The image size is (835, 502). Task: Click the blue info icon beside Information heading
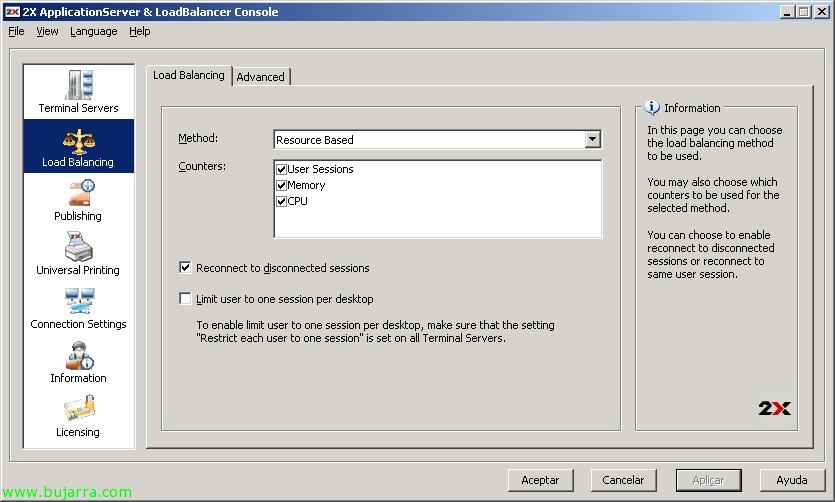(x=652, y=108)
